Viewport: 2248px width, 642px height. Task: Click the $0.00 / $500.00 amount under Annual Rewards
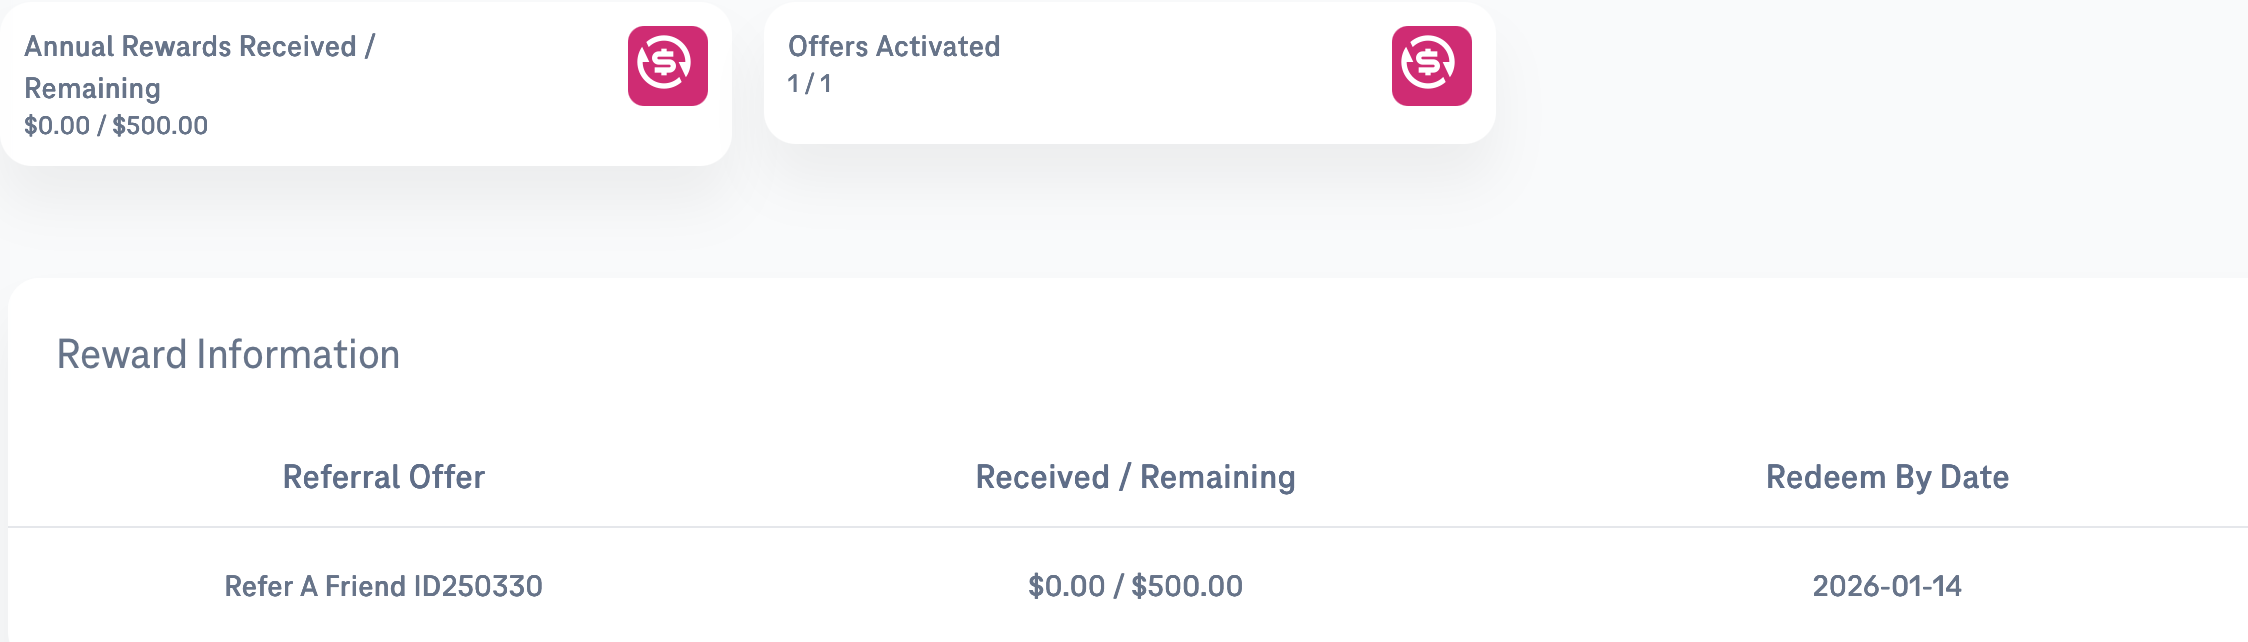[x=116, y=126]
